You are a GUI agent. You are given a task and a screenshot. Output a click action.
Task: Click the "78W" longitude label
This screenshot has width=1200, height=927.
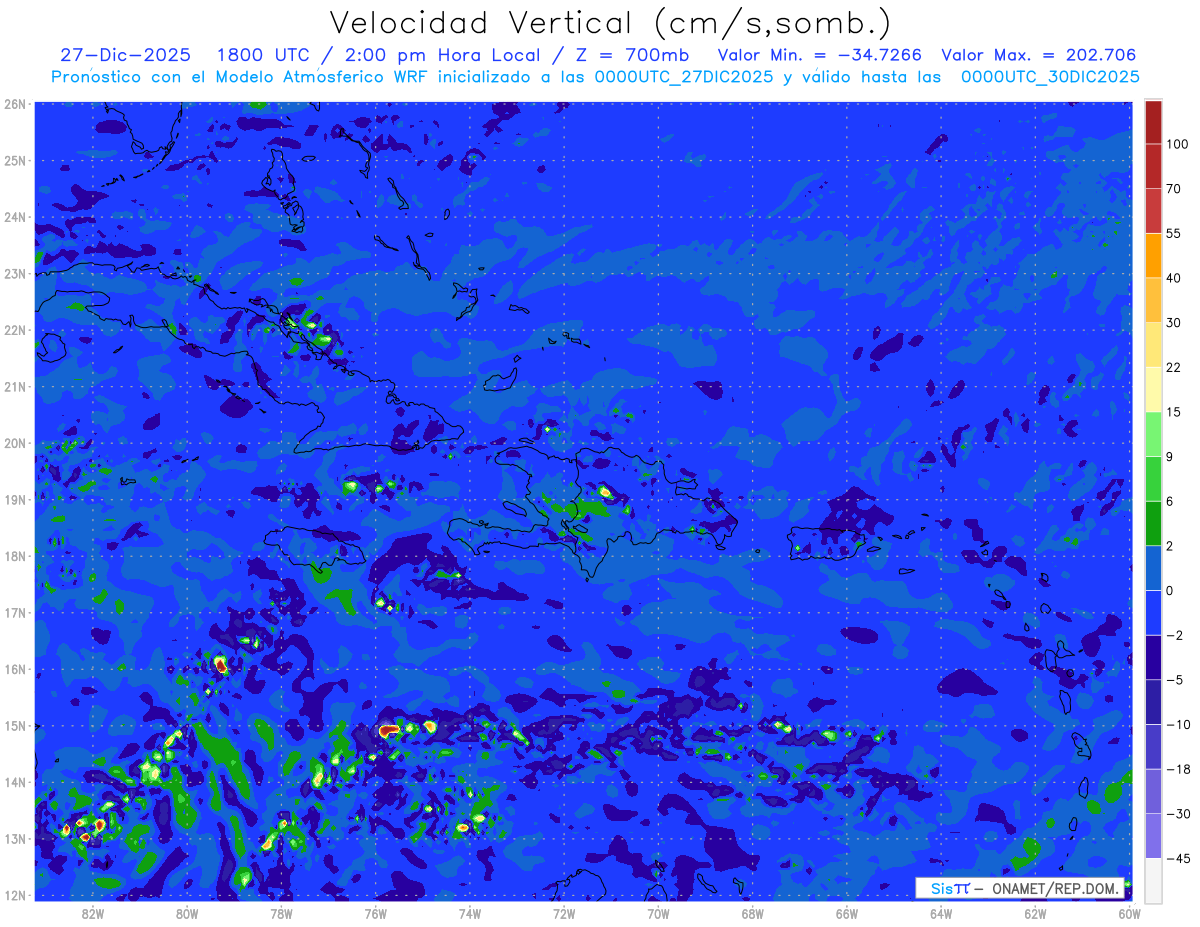281,913
